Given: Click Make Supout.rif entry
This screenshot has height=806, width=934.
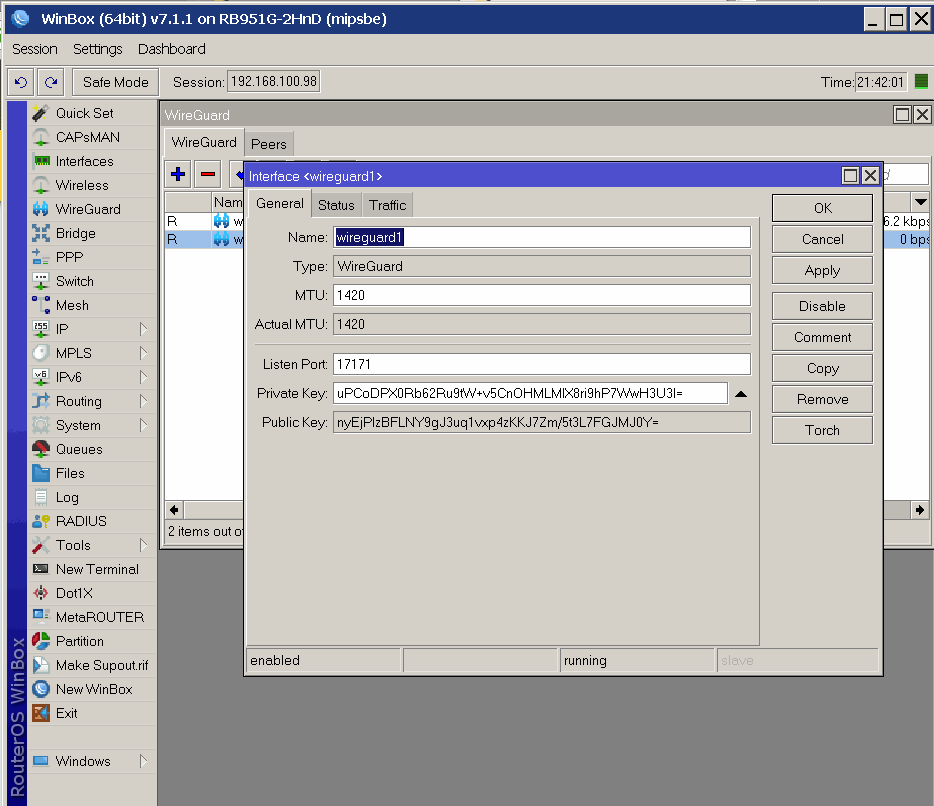Looking at the screenshot, I should pyautogui.click(x=92, y=665).
